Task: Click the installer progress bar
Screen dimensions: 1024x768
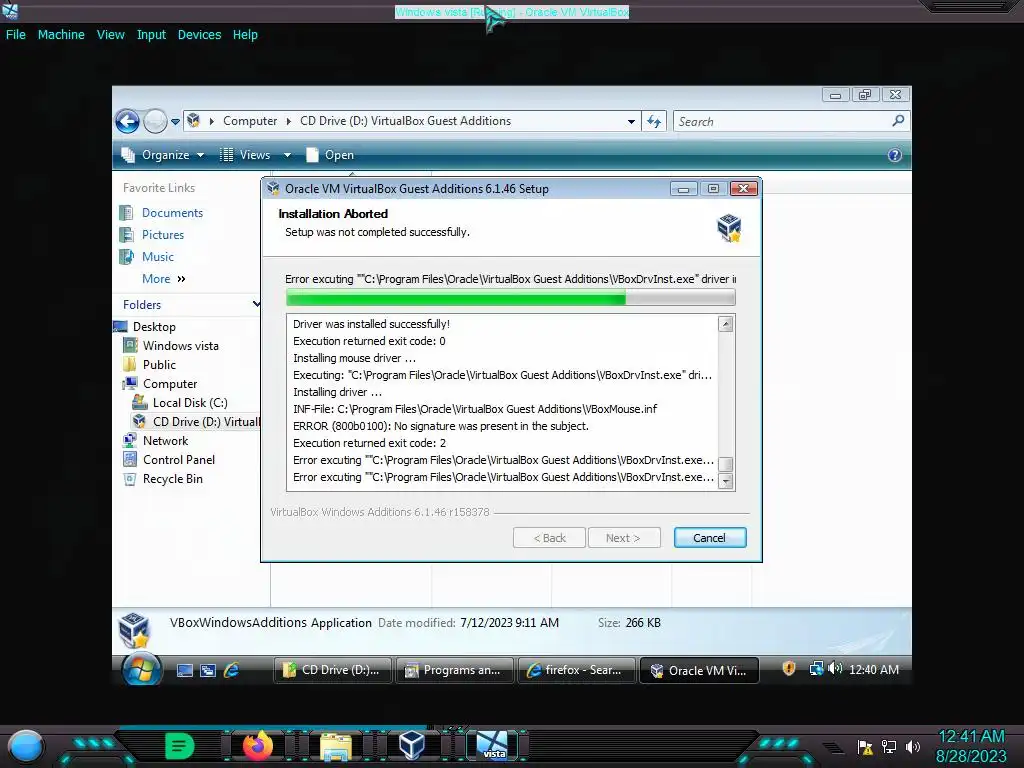Action: [511, 298]
